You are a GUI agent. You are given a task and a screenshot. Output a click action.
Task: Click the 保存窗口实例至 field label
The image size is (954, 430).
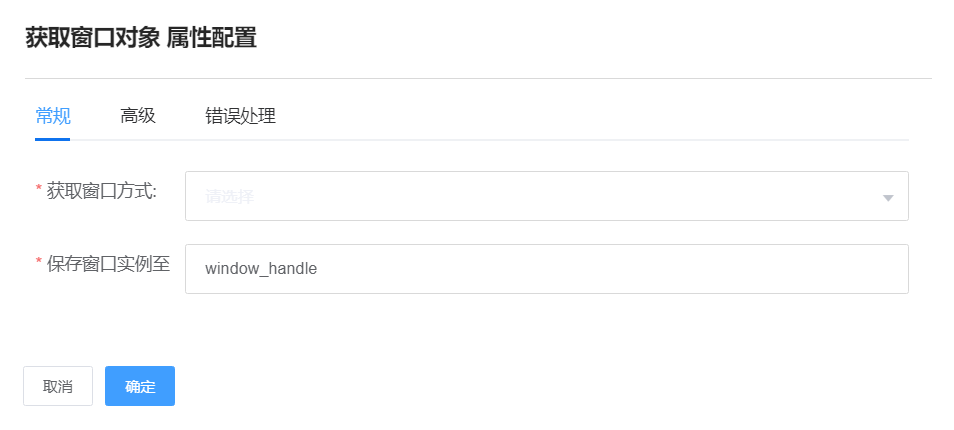(x=108, y=264)
